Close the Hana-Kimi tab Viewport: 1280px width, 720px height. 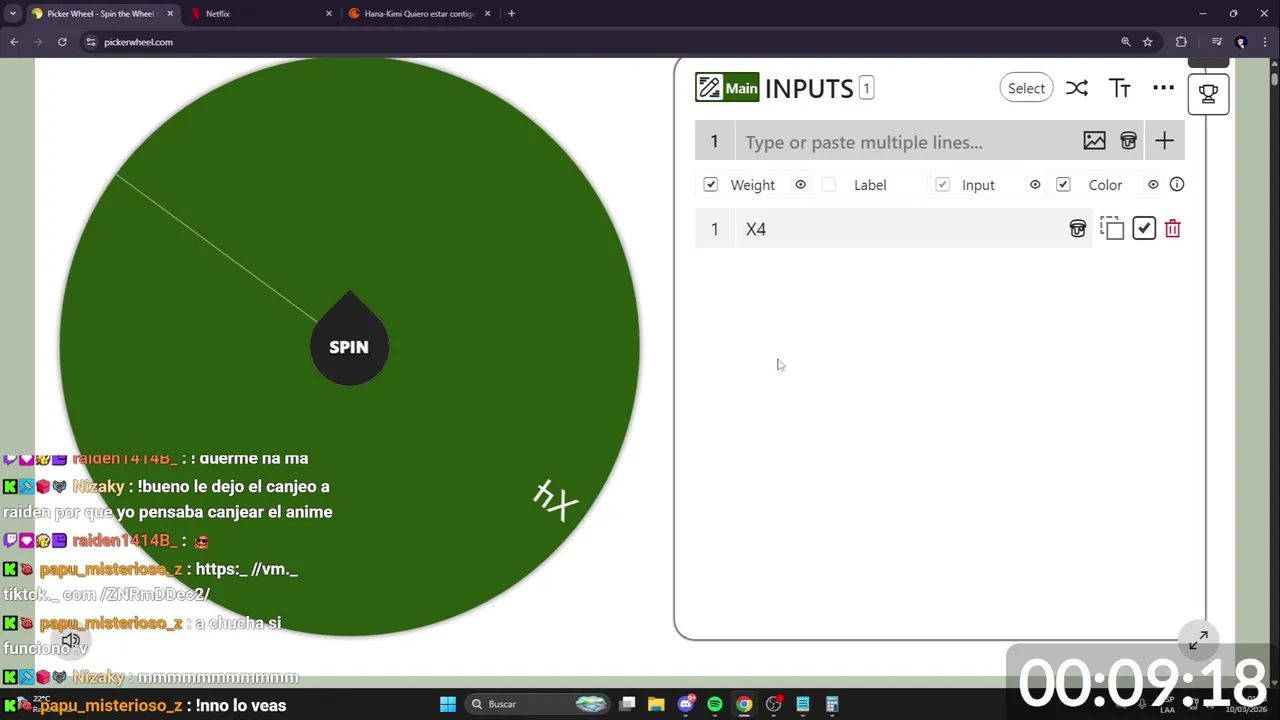[x=487, y=14]
